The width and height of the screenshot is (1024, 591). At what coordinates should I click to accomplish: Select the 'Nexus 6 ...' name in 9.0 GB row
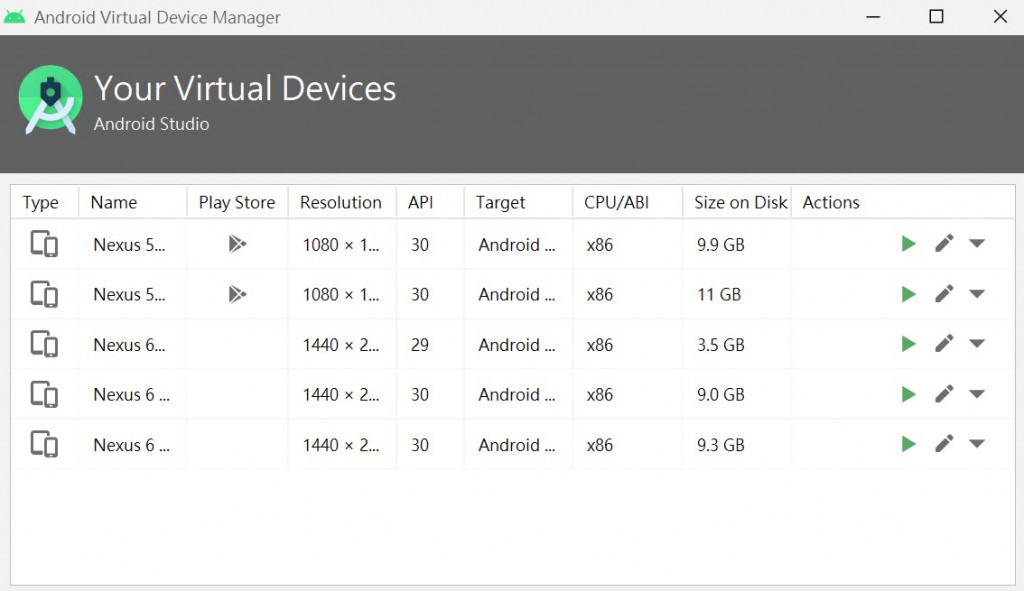pyautogui.click(x=131, y=394)
